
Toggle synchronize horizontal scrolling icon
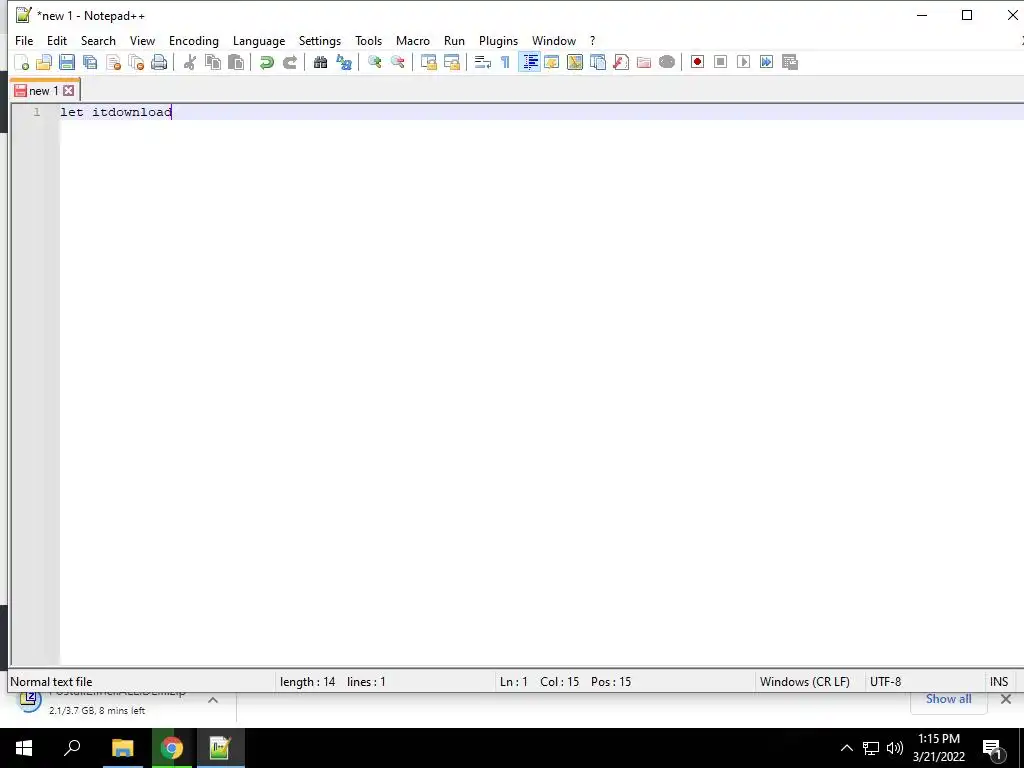pos(452,62)
